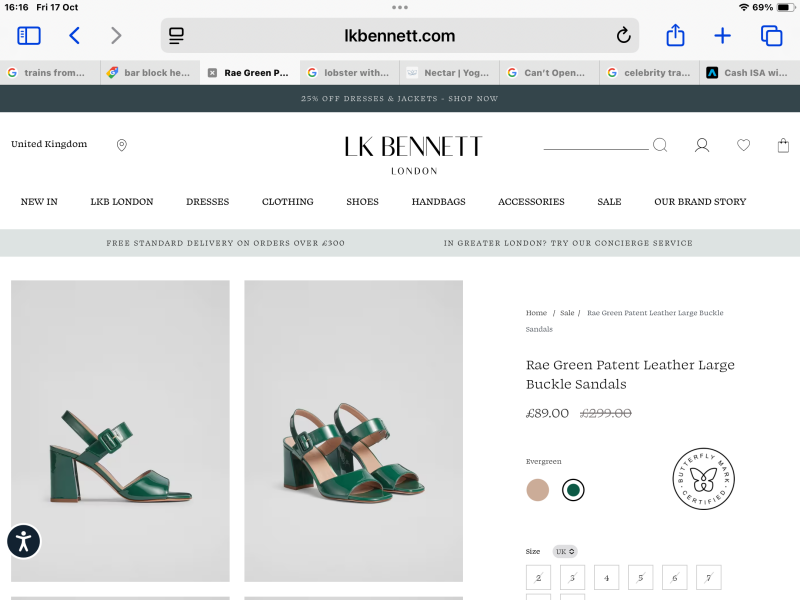Go to LK Bennett London home logo

413,155
